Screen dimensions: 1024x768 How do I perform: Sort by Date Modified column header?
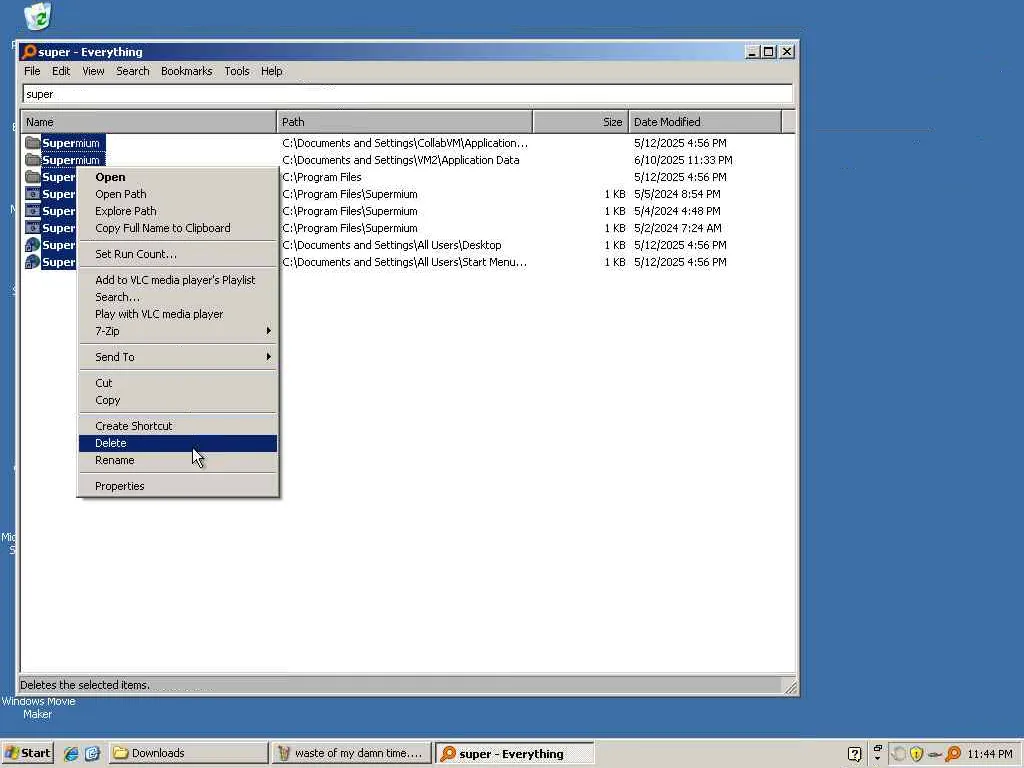pyautogui.click(x=705, y=122)
